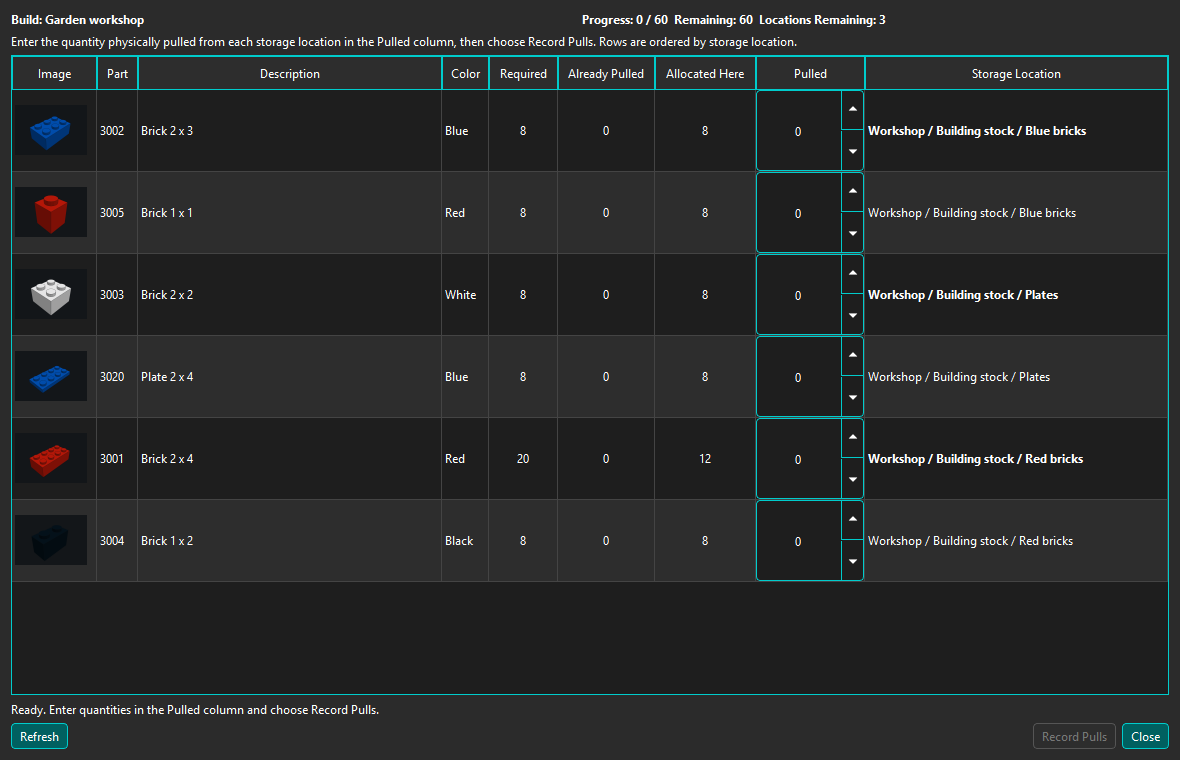
Task: Increase pulled quantity for Brick 1 x 2
Action: click(852, 520)
